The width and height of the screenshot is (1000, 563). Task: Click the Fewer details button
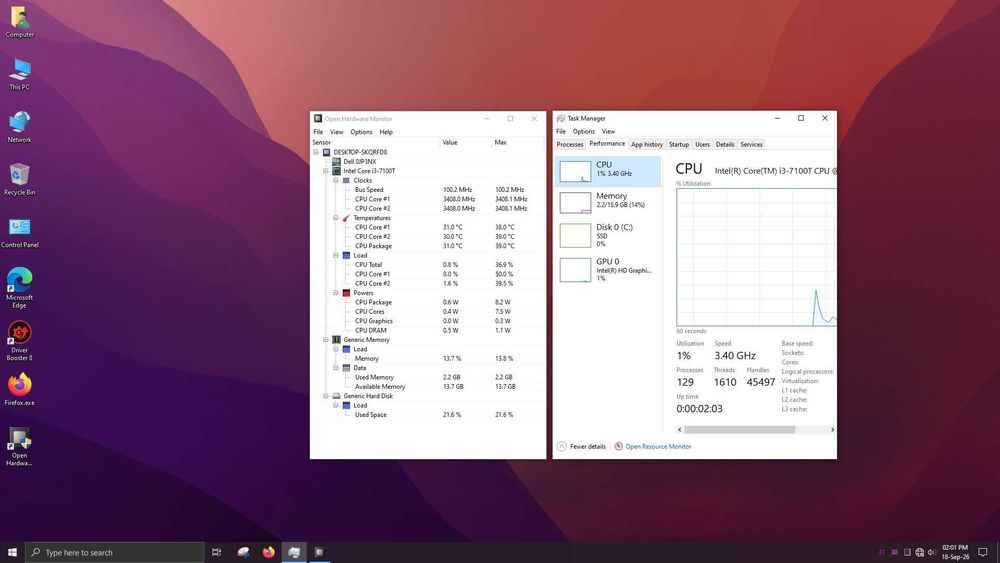pyautogui.click(x=581, y=446)
